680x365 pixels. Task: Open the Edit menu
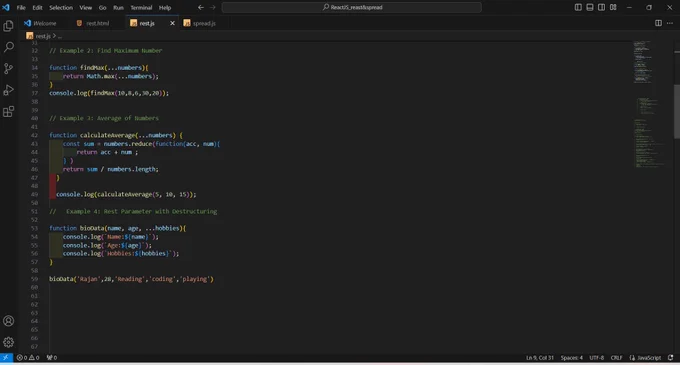point(37,7)
